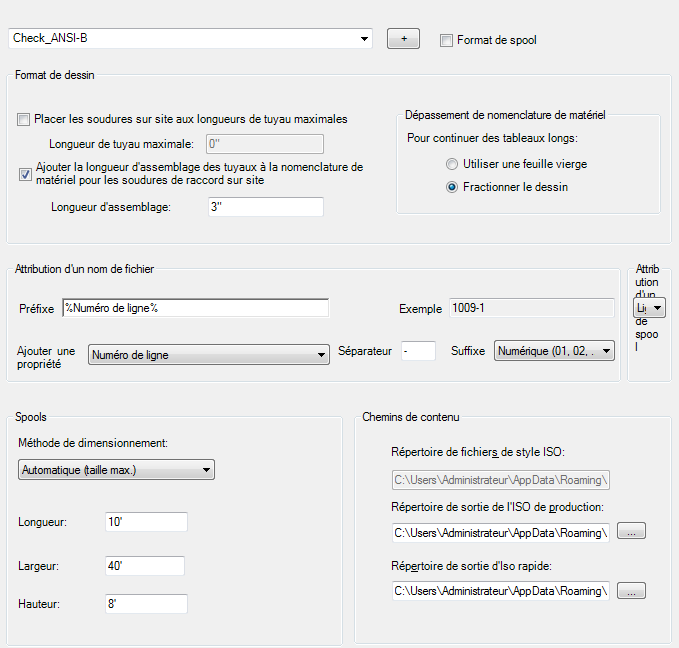The width and height of the screenshot is (679, 648).
Task: Click the ISO de production path field
Action: 500,532
